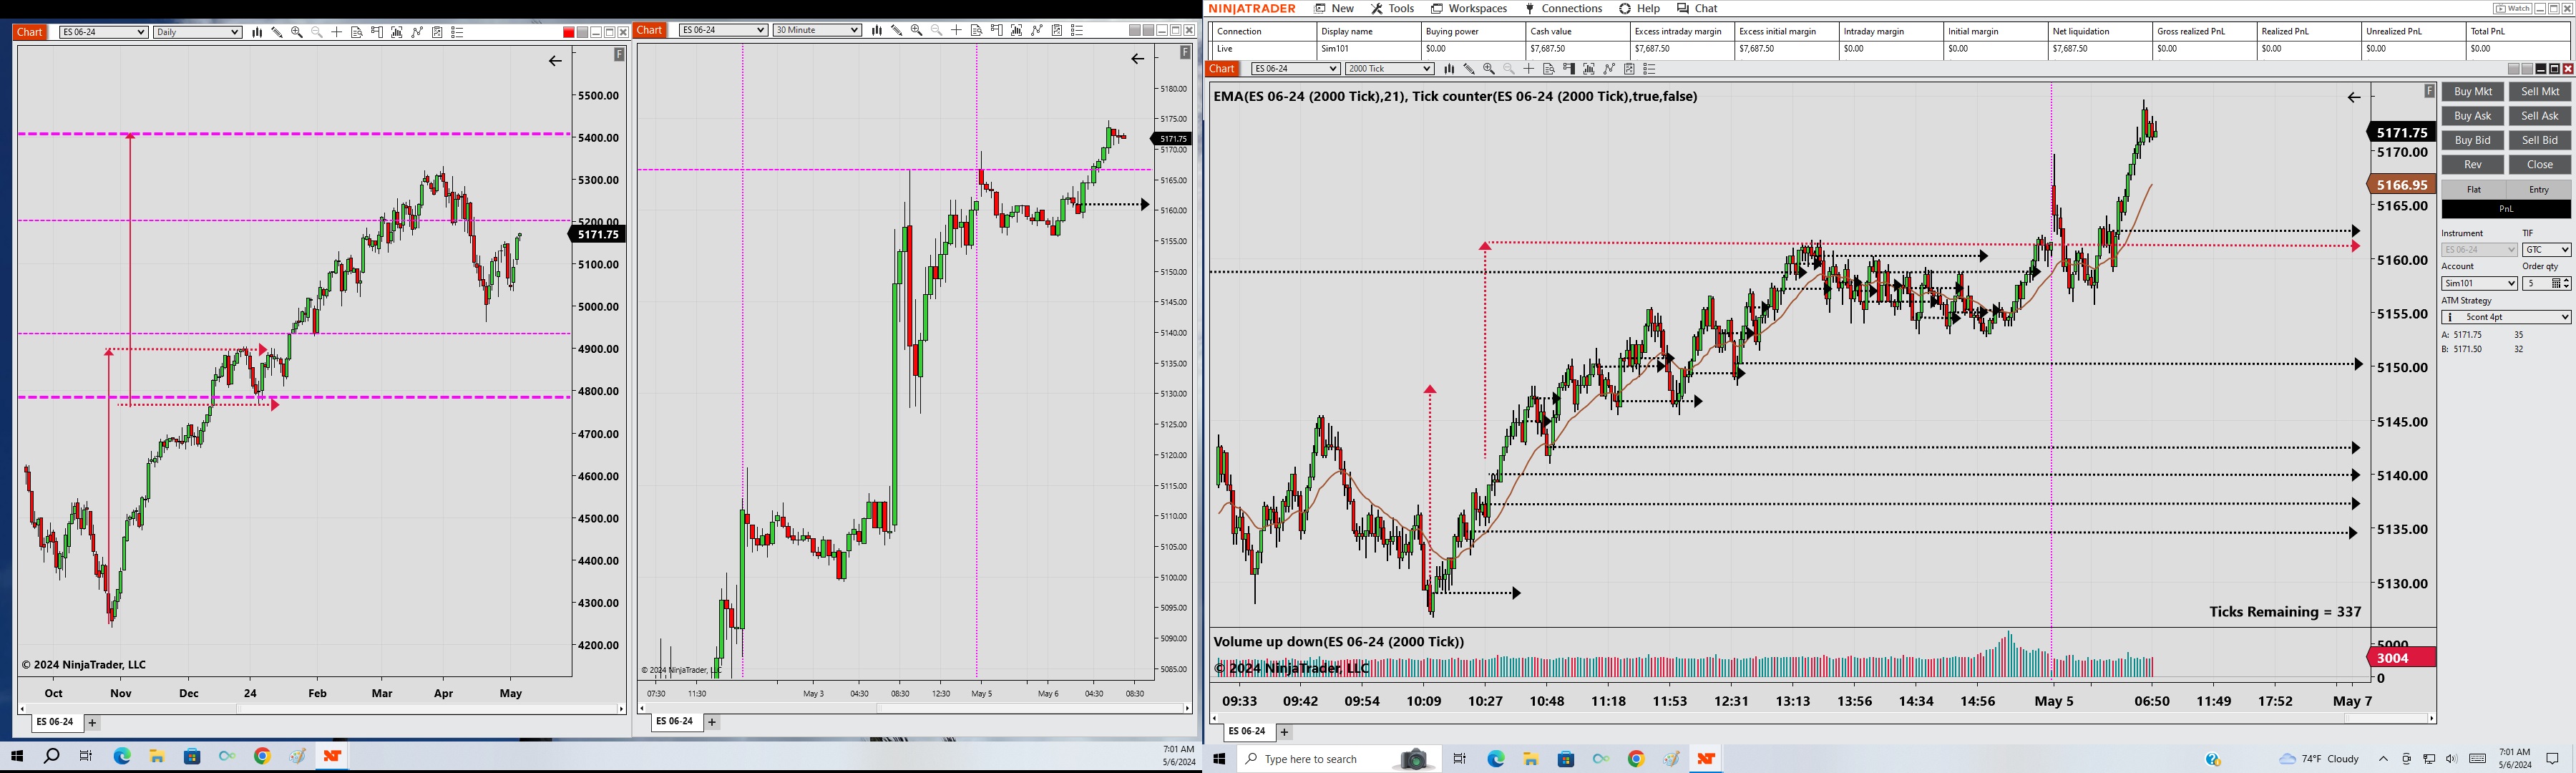The width and height of the screenshot is (2576, 773).
Task: Open data box icon in 2000 Tick chart
Action: tap(1549, 69)
